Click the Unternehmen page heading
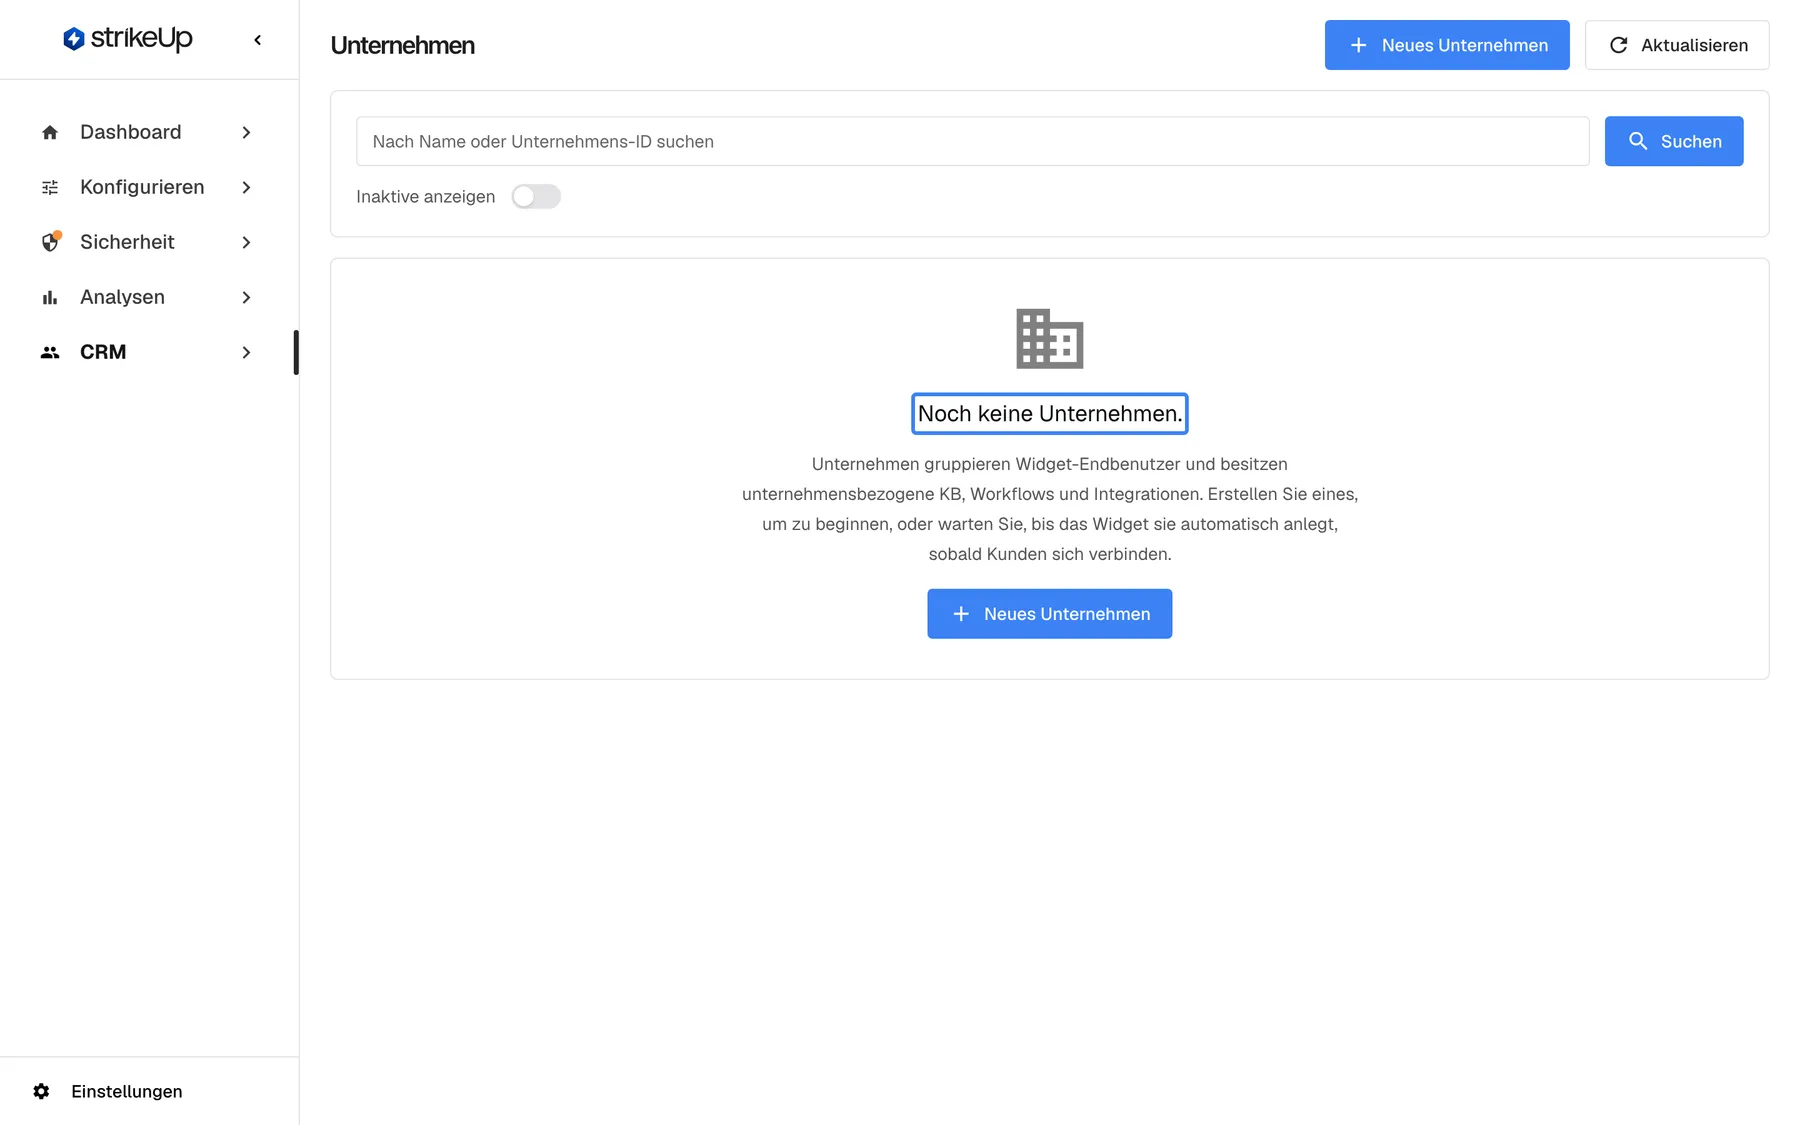The width and height of the screenshot is (1800, 1125). click(402, 45)
